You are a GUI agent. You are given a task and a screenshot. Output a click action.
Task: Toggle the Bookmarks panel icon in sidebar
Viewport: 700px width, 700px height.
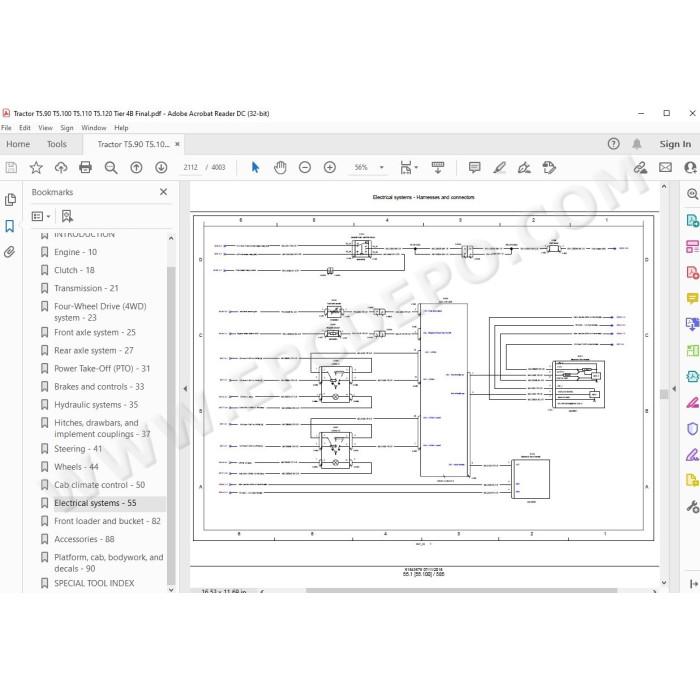pos(9,226)
